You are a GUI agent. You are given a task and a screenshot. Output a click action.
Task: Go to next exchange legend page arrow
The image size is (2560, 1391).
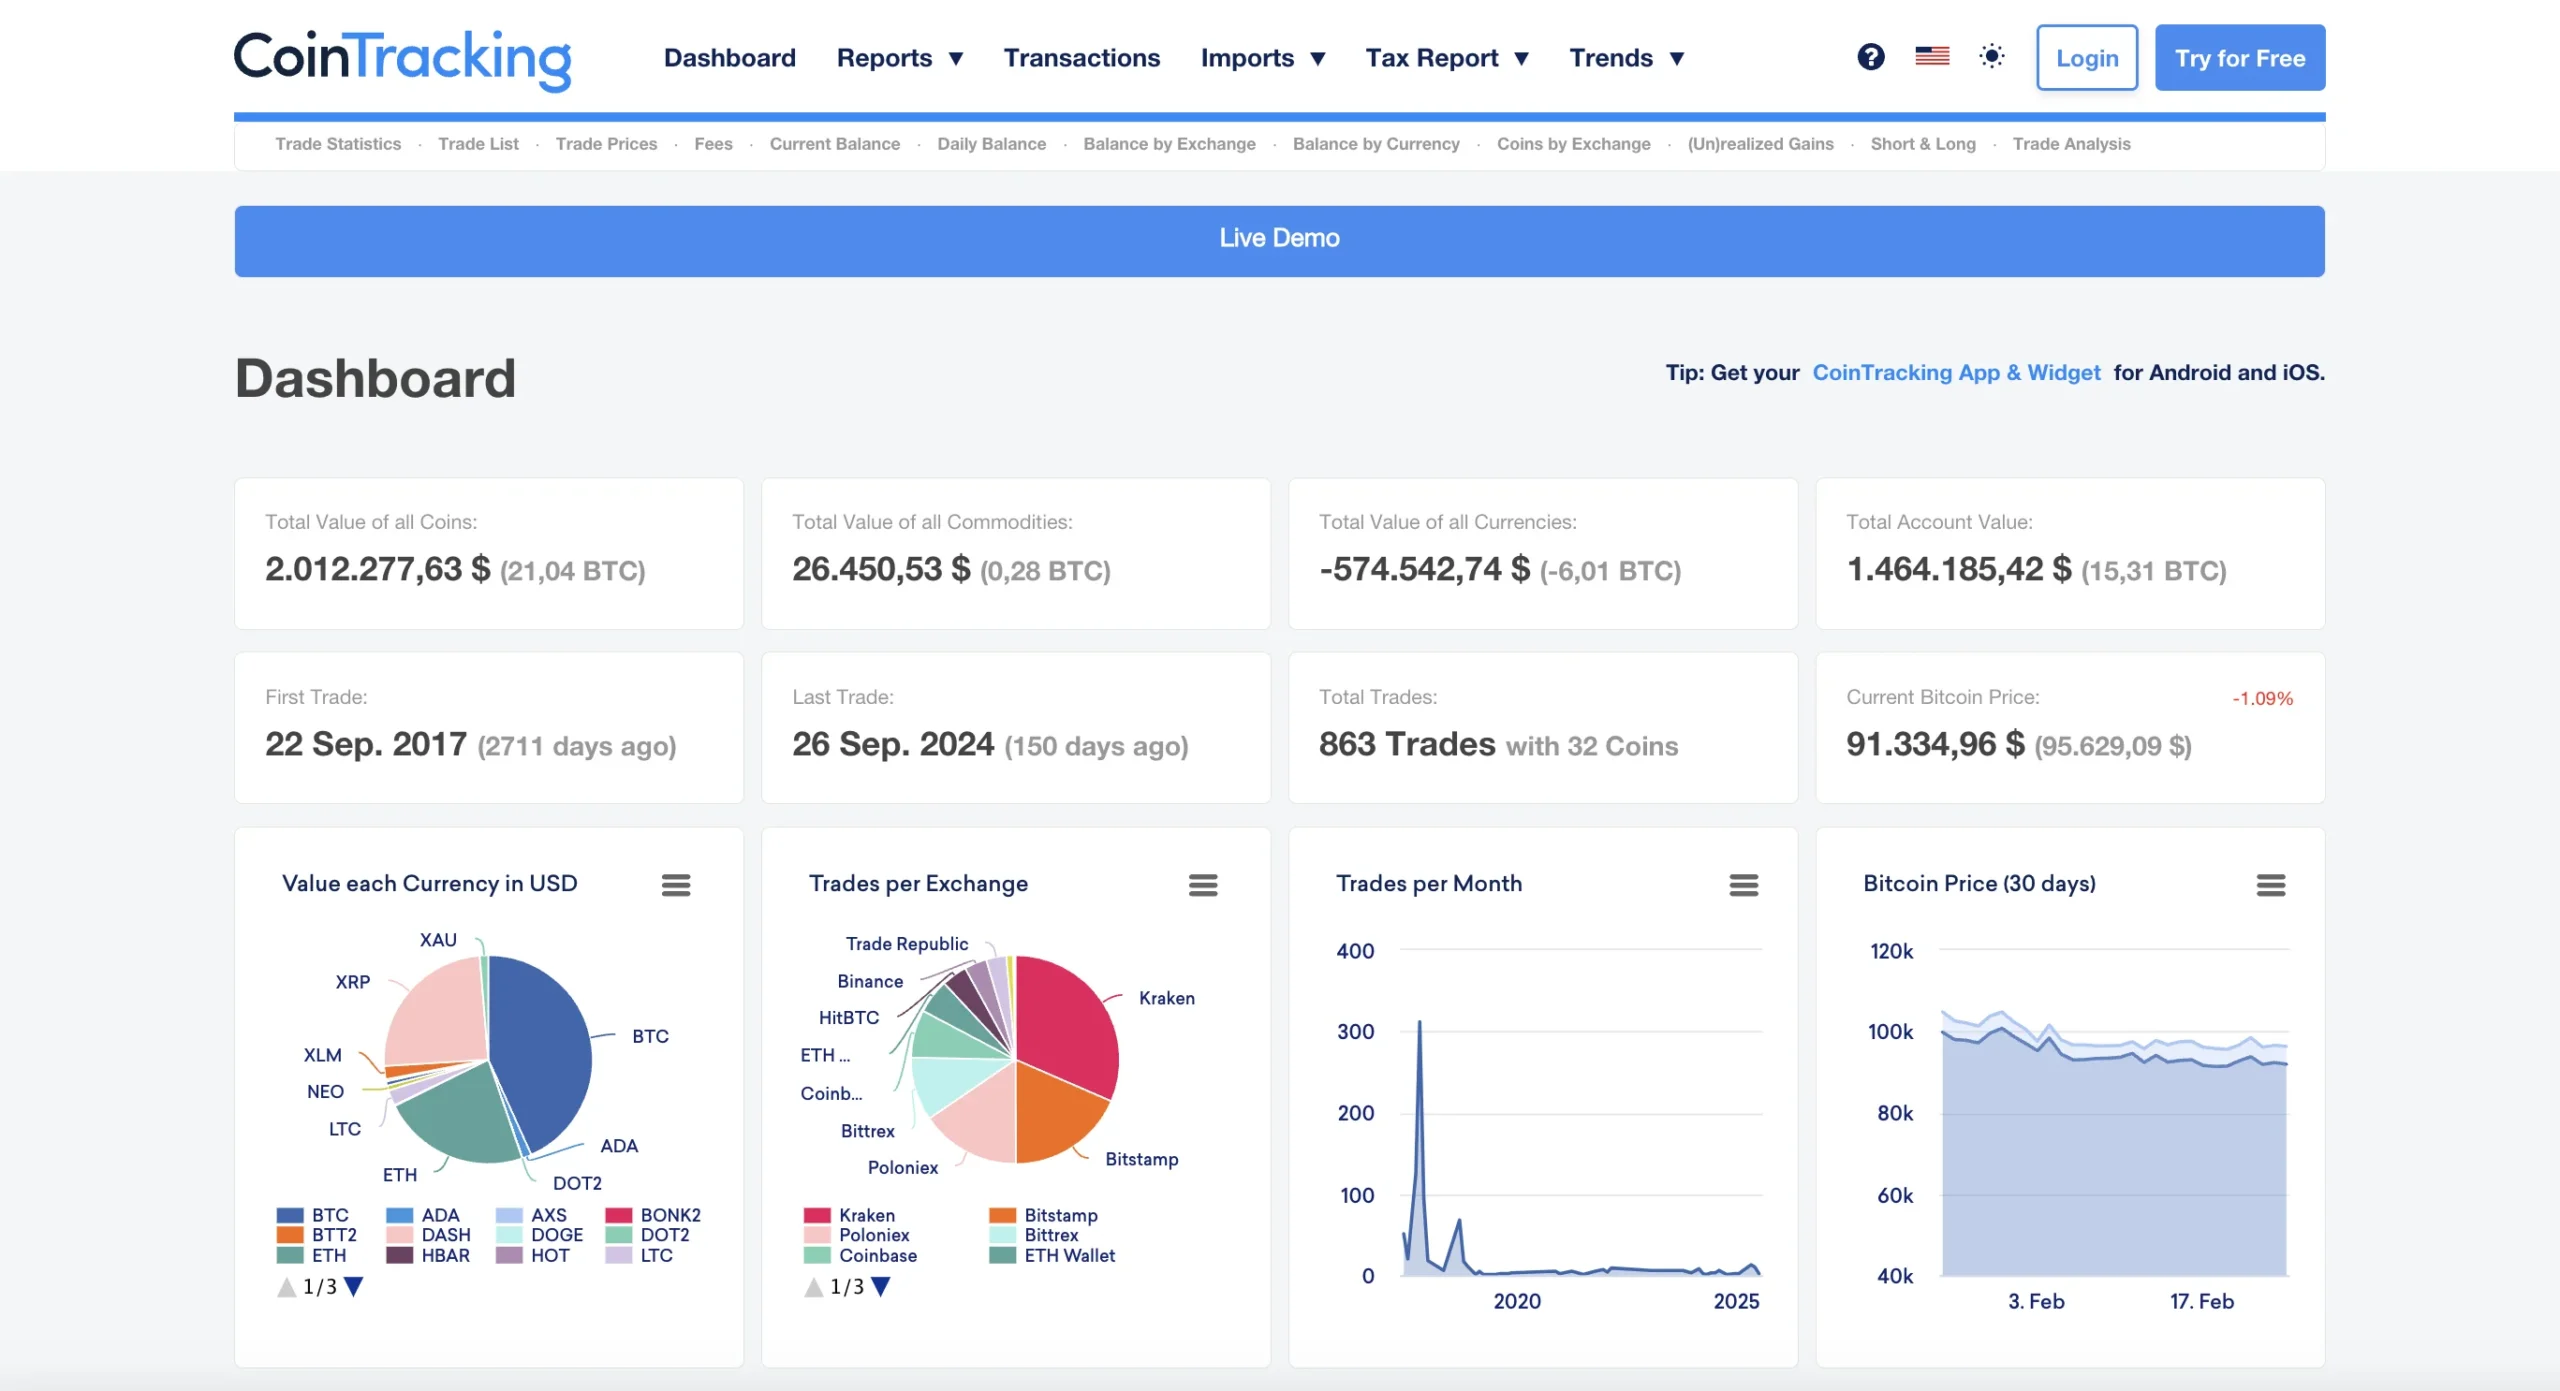881,1287
